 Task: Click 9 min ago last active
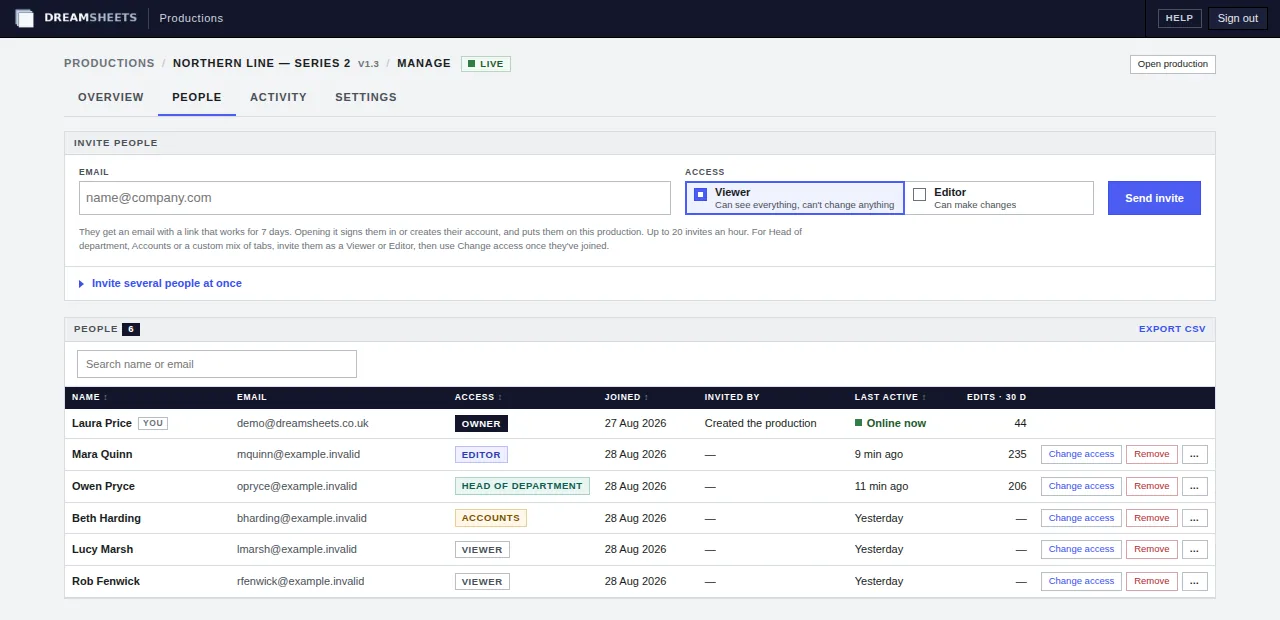(879, 454)
